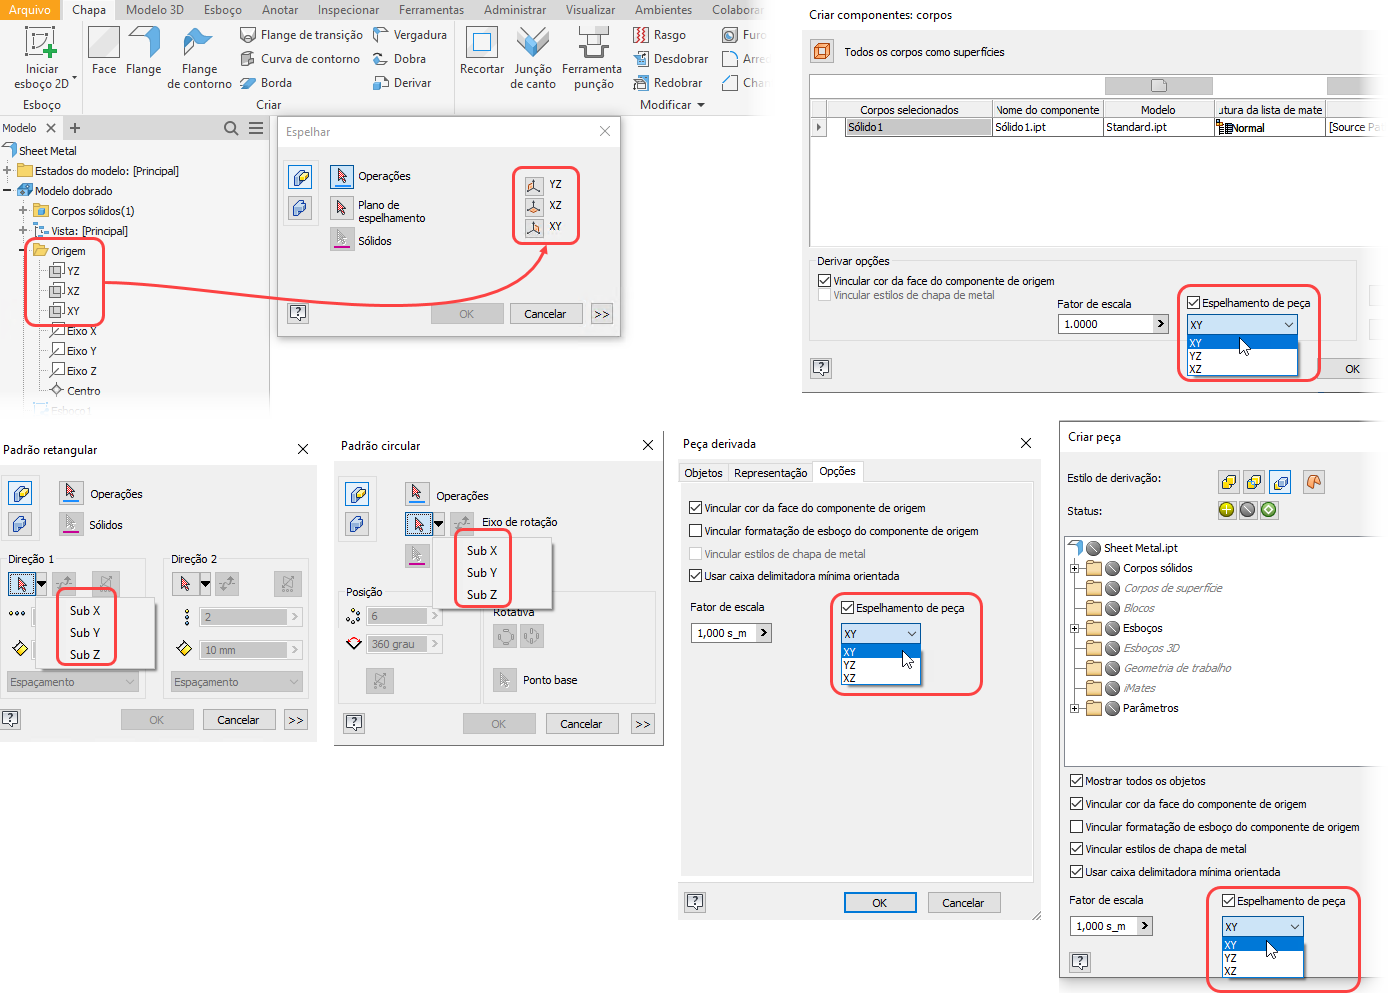The width and height of the screenshot is (1389, 993).
Task: Click the XZ plane button in Espelhar dialog
Action: (534, 206)
